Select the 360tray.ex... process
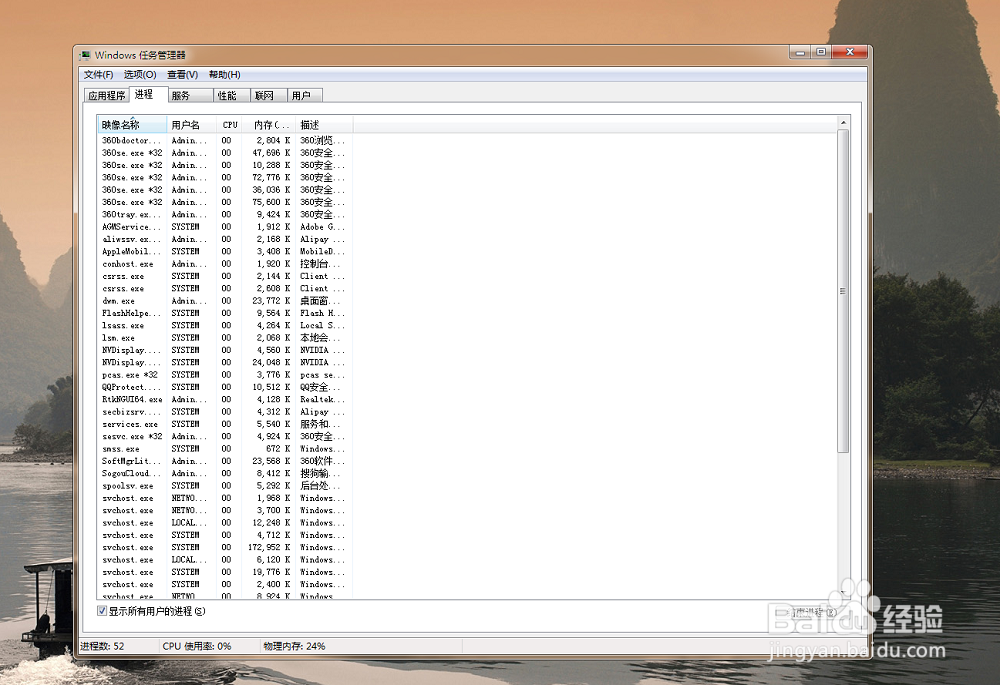 tap(225, 214)
